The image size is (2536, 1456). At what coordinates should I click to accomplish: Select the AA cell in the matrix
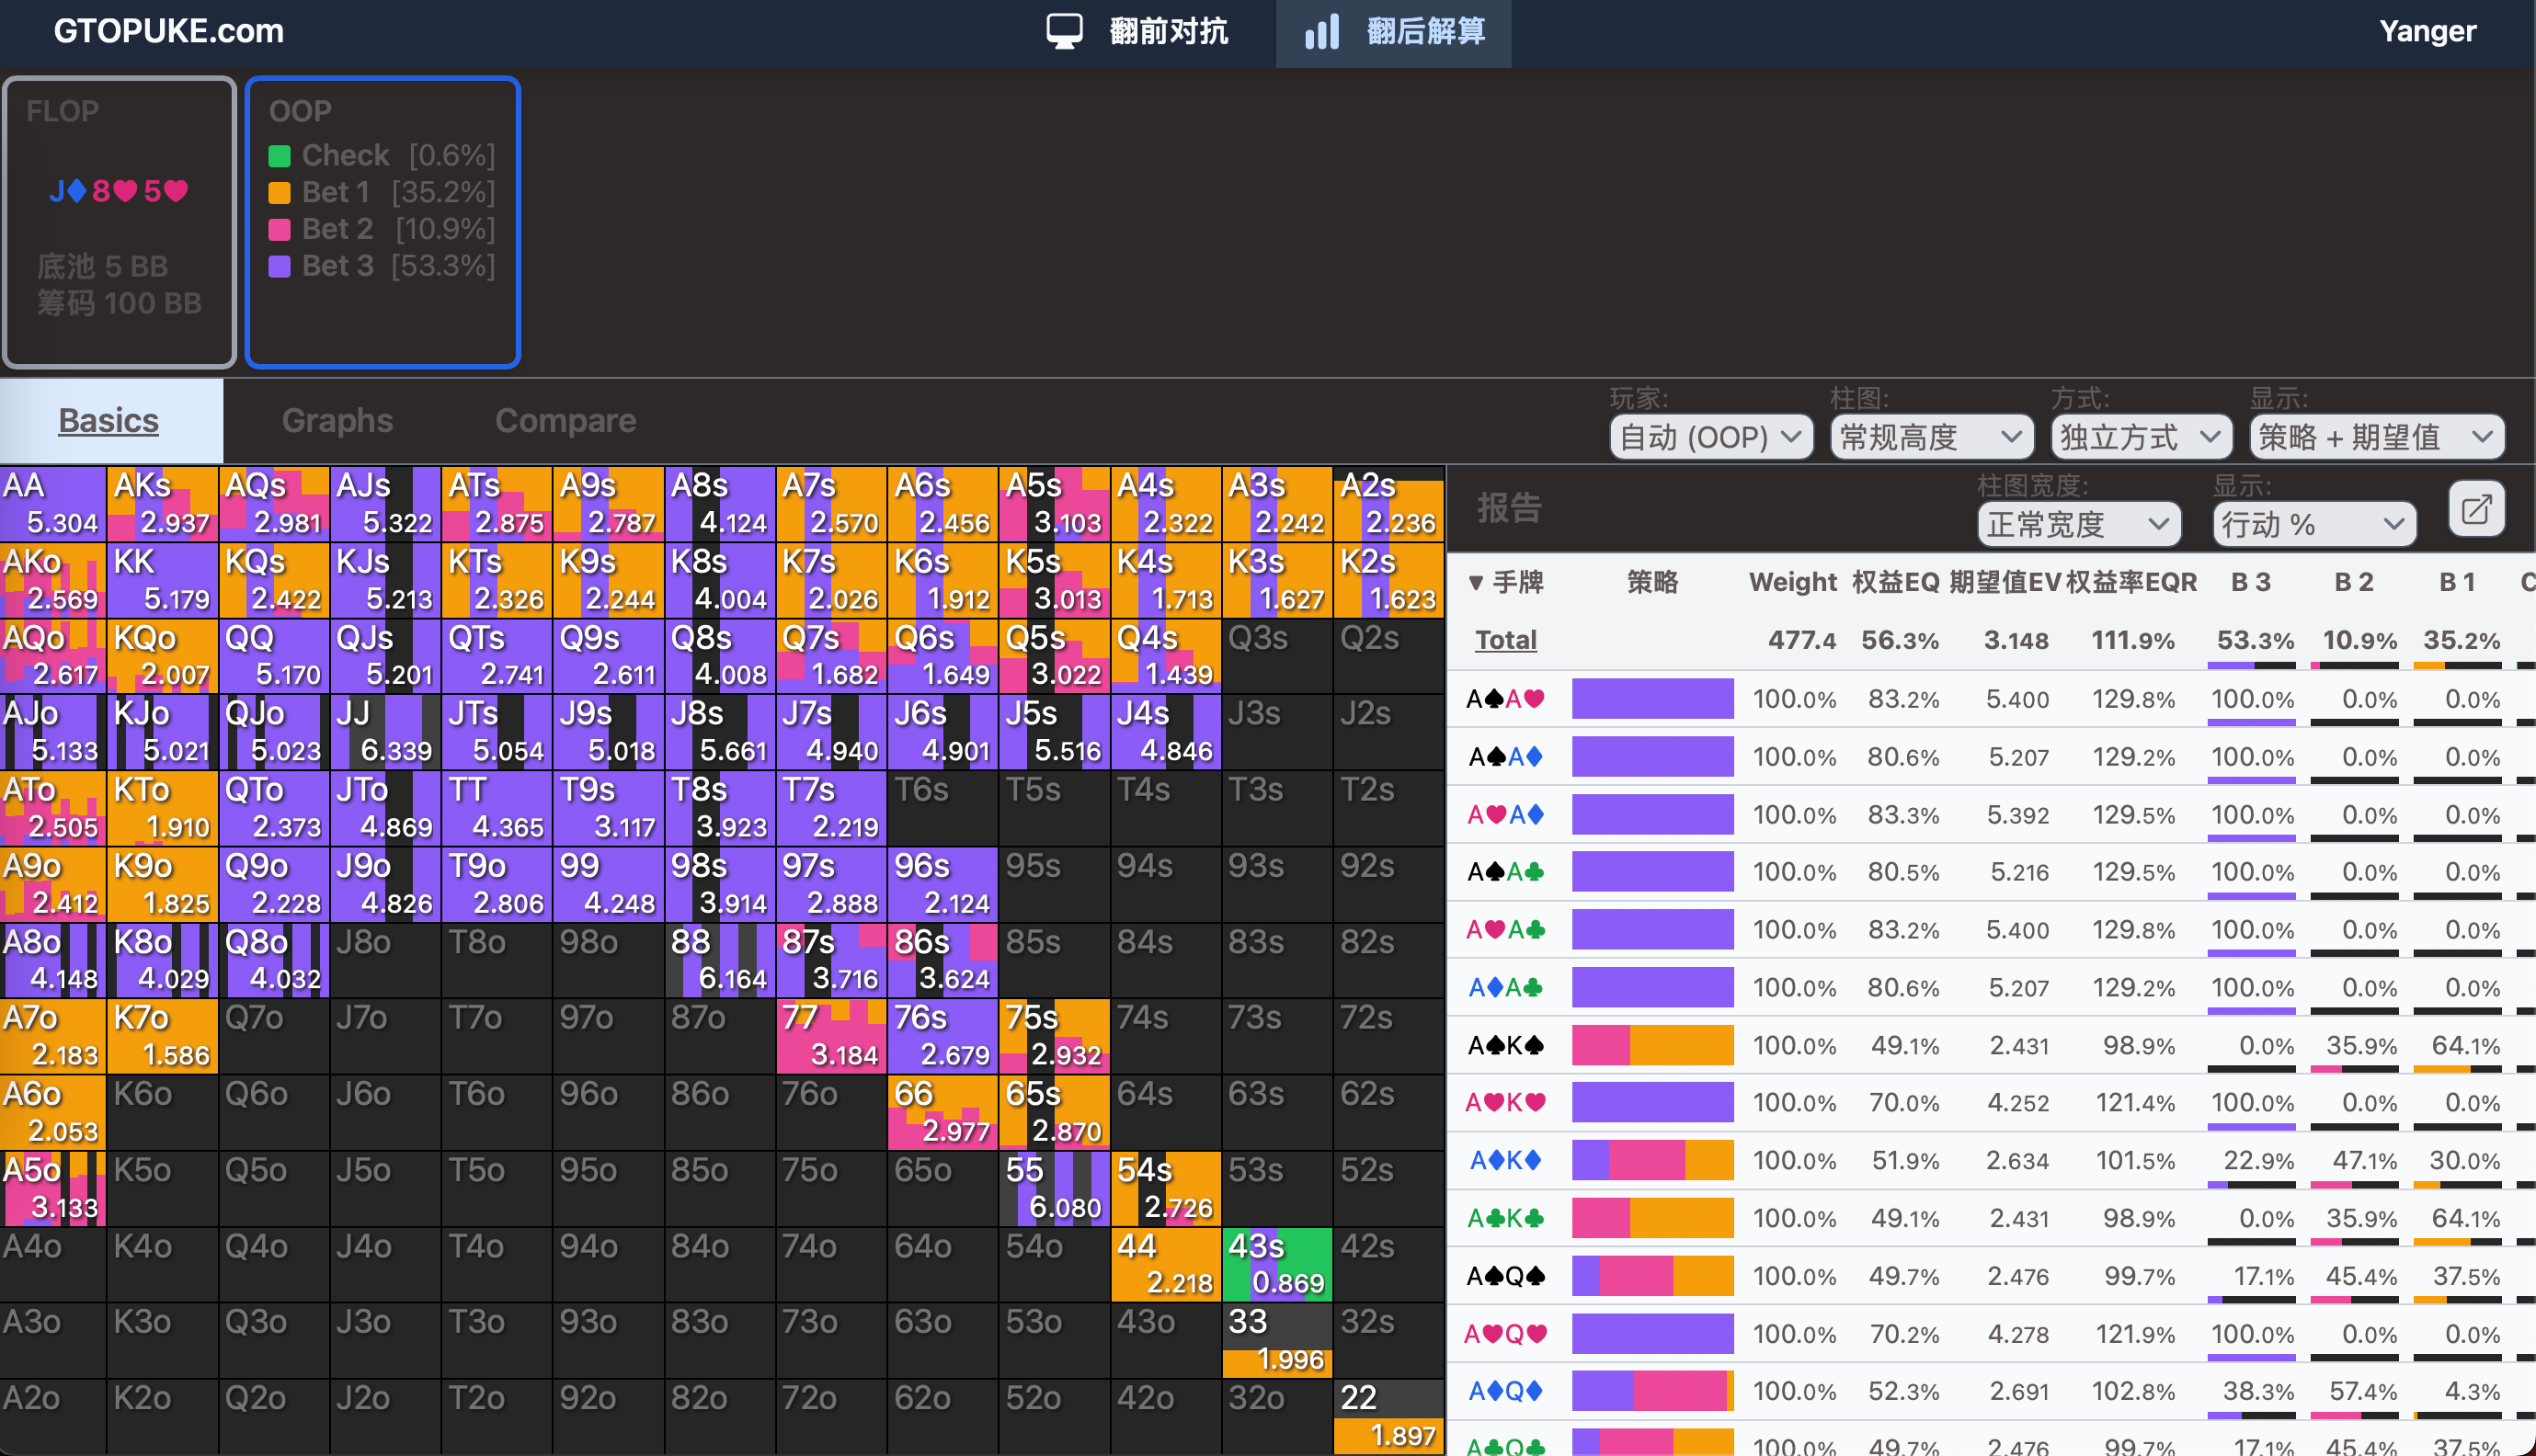53,504
